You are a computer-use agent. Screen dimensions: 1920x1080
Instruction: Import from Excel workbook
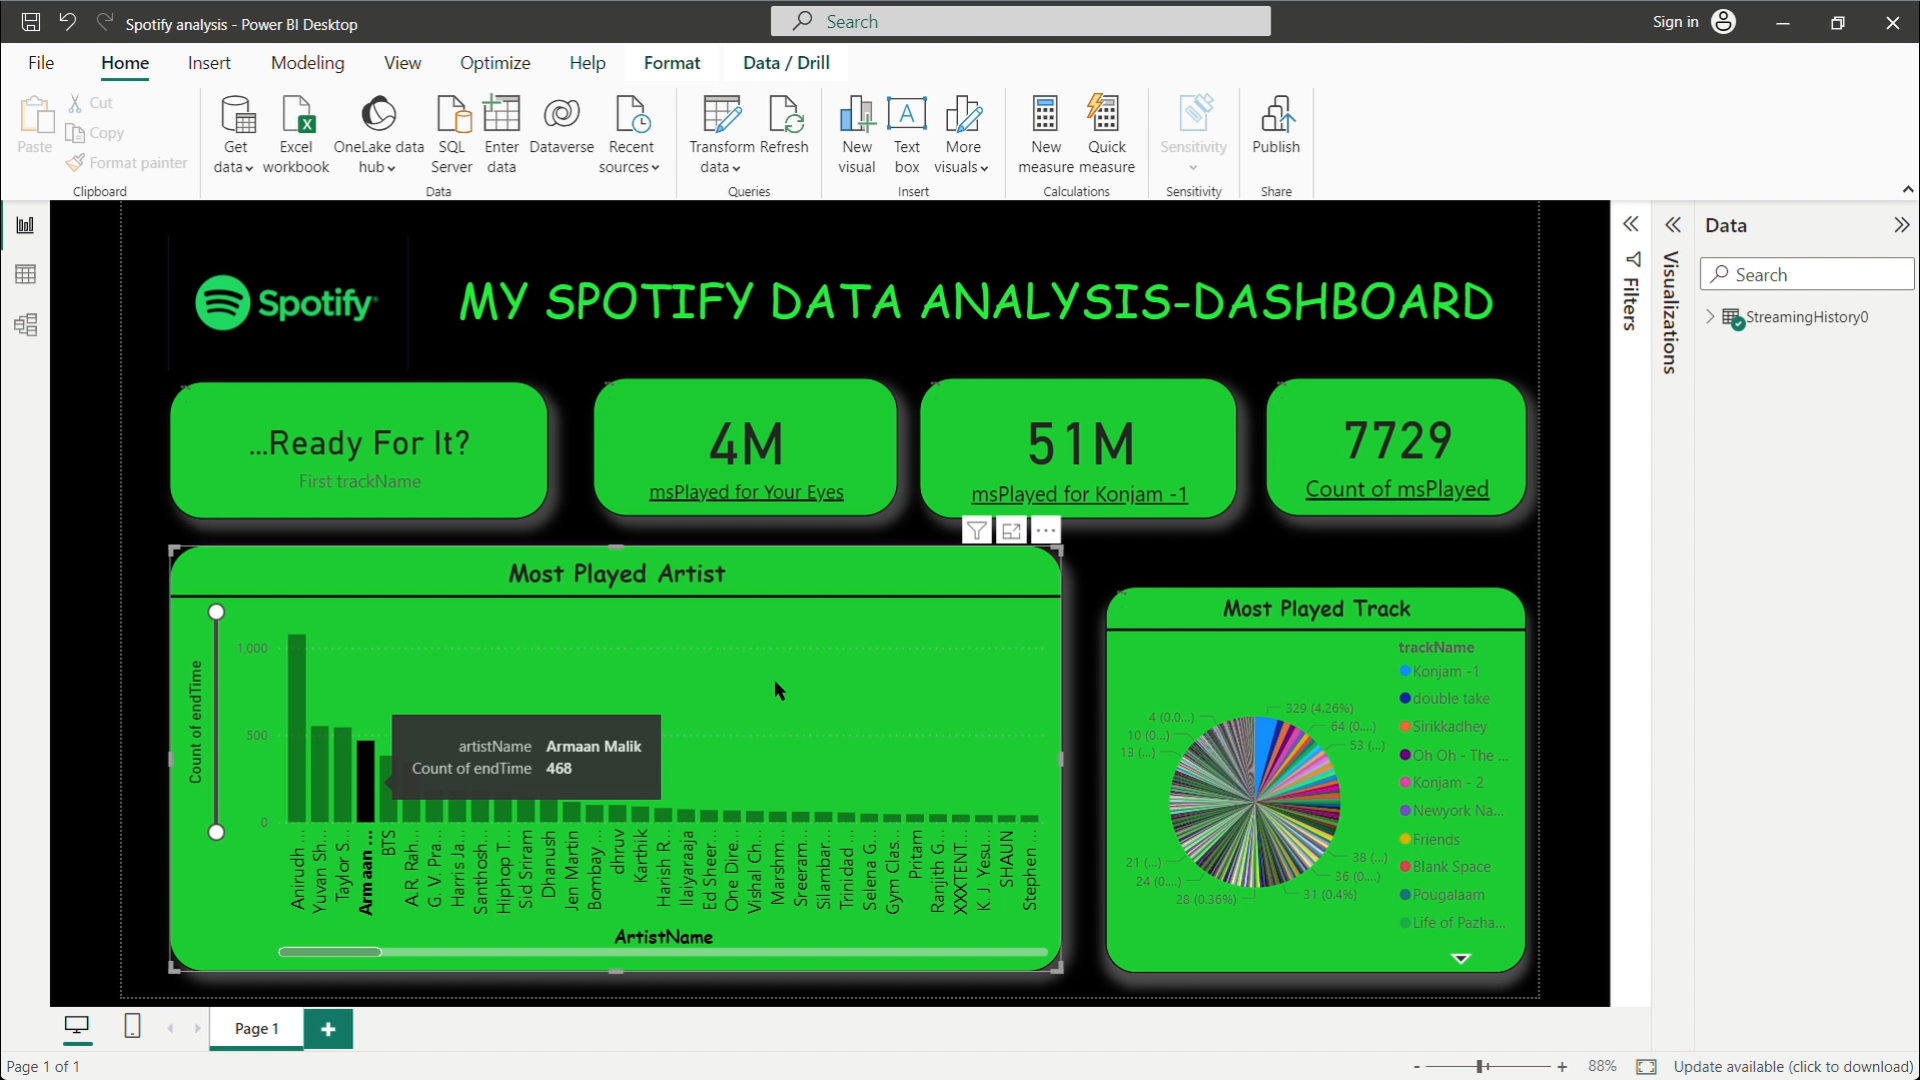point(296,134)
